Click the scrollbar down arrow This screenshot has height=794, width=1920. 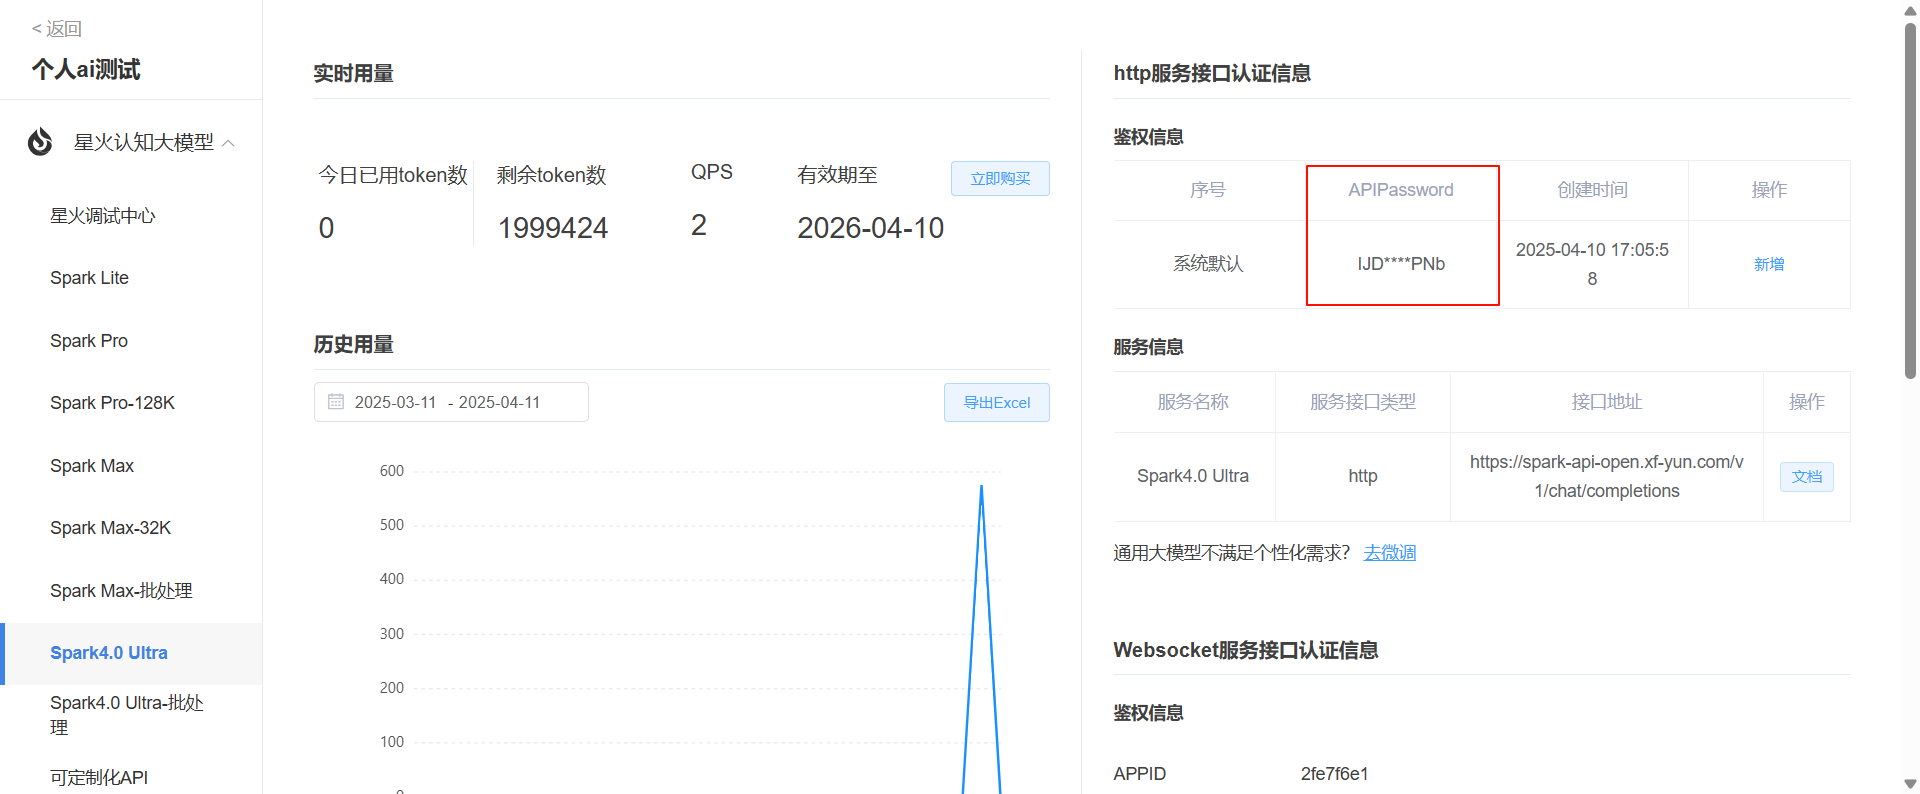coord(1910,784)
